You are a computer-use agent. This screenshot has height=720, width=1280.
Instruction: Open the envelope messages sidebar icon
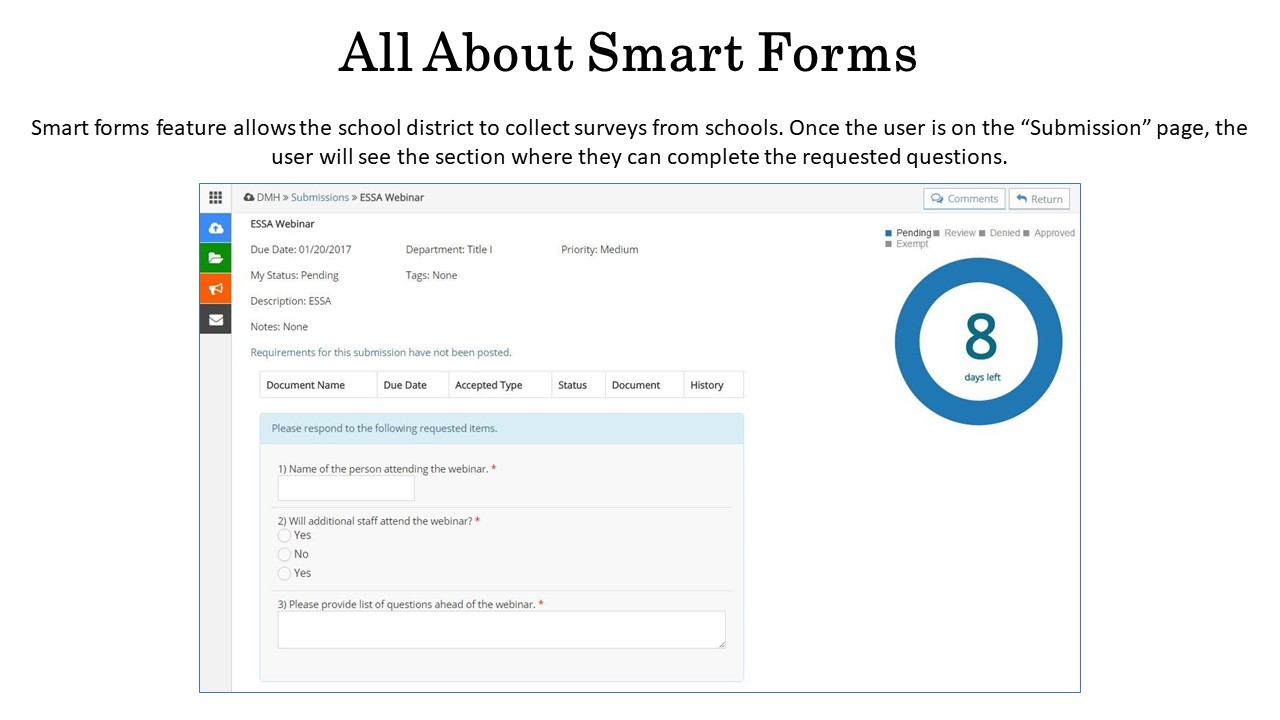[215, 320]
